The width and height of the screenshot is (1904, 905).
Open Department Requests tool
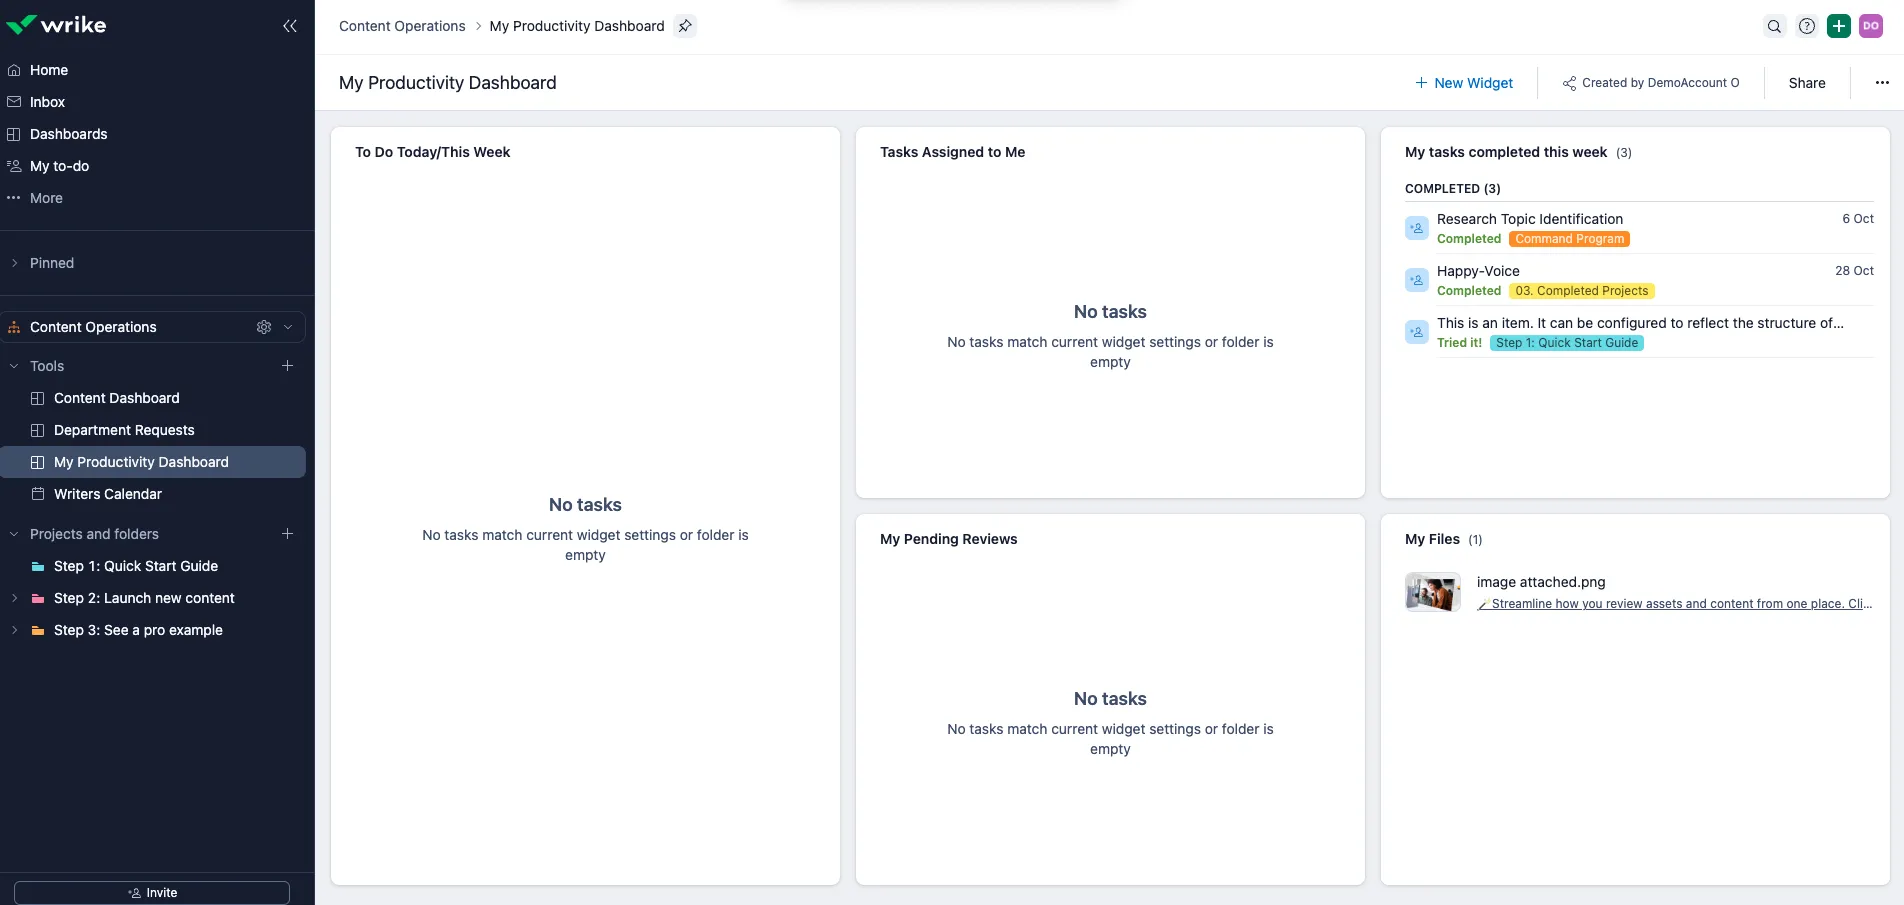click(124, 430)
